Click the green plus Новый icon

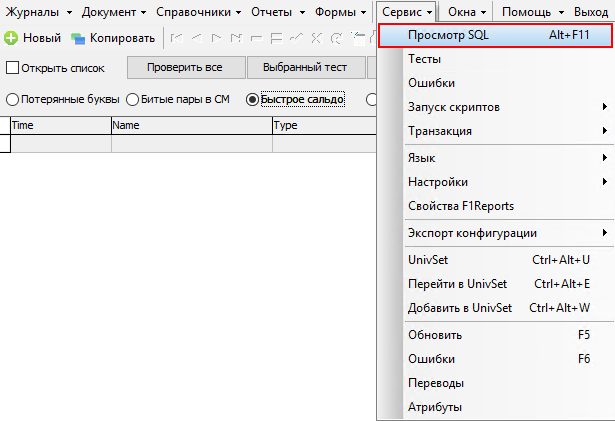click(x=11, y=38)
